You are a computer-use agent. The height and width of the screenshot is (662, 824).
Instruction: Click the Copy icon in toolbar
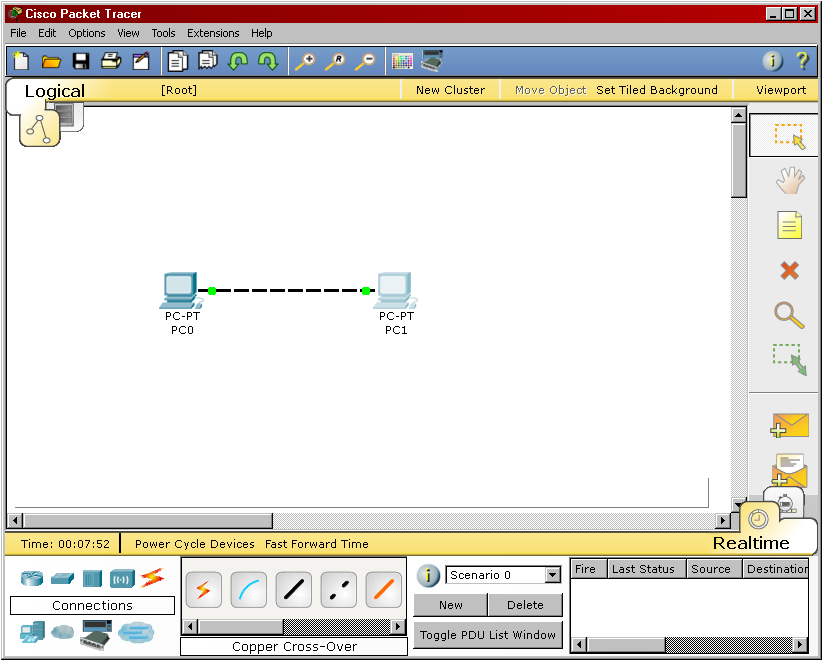178,61
